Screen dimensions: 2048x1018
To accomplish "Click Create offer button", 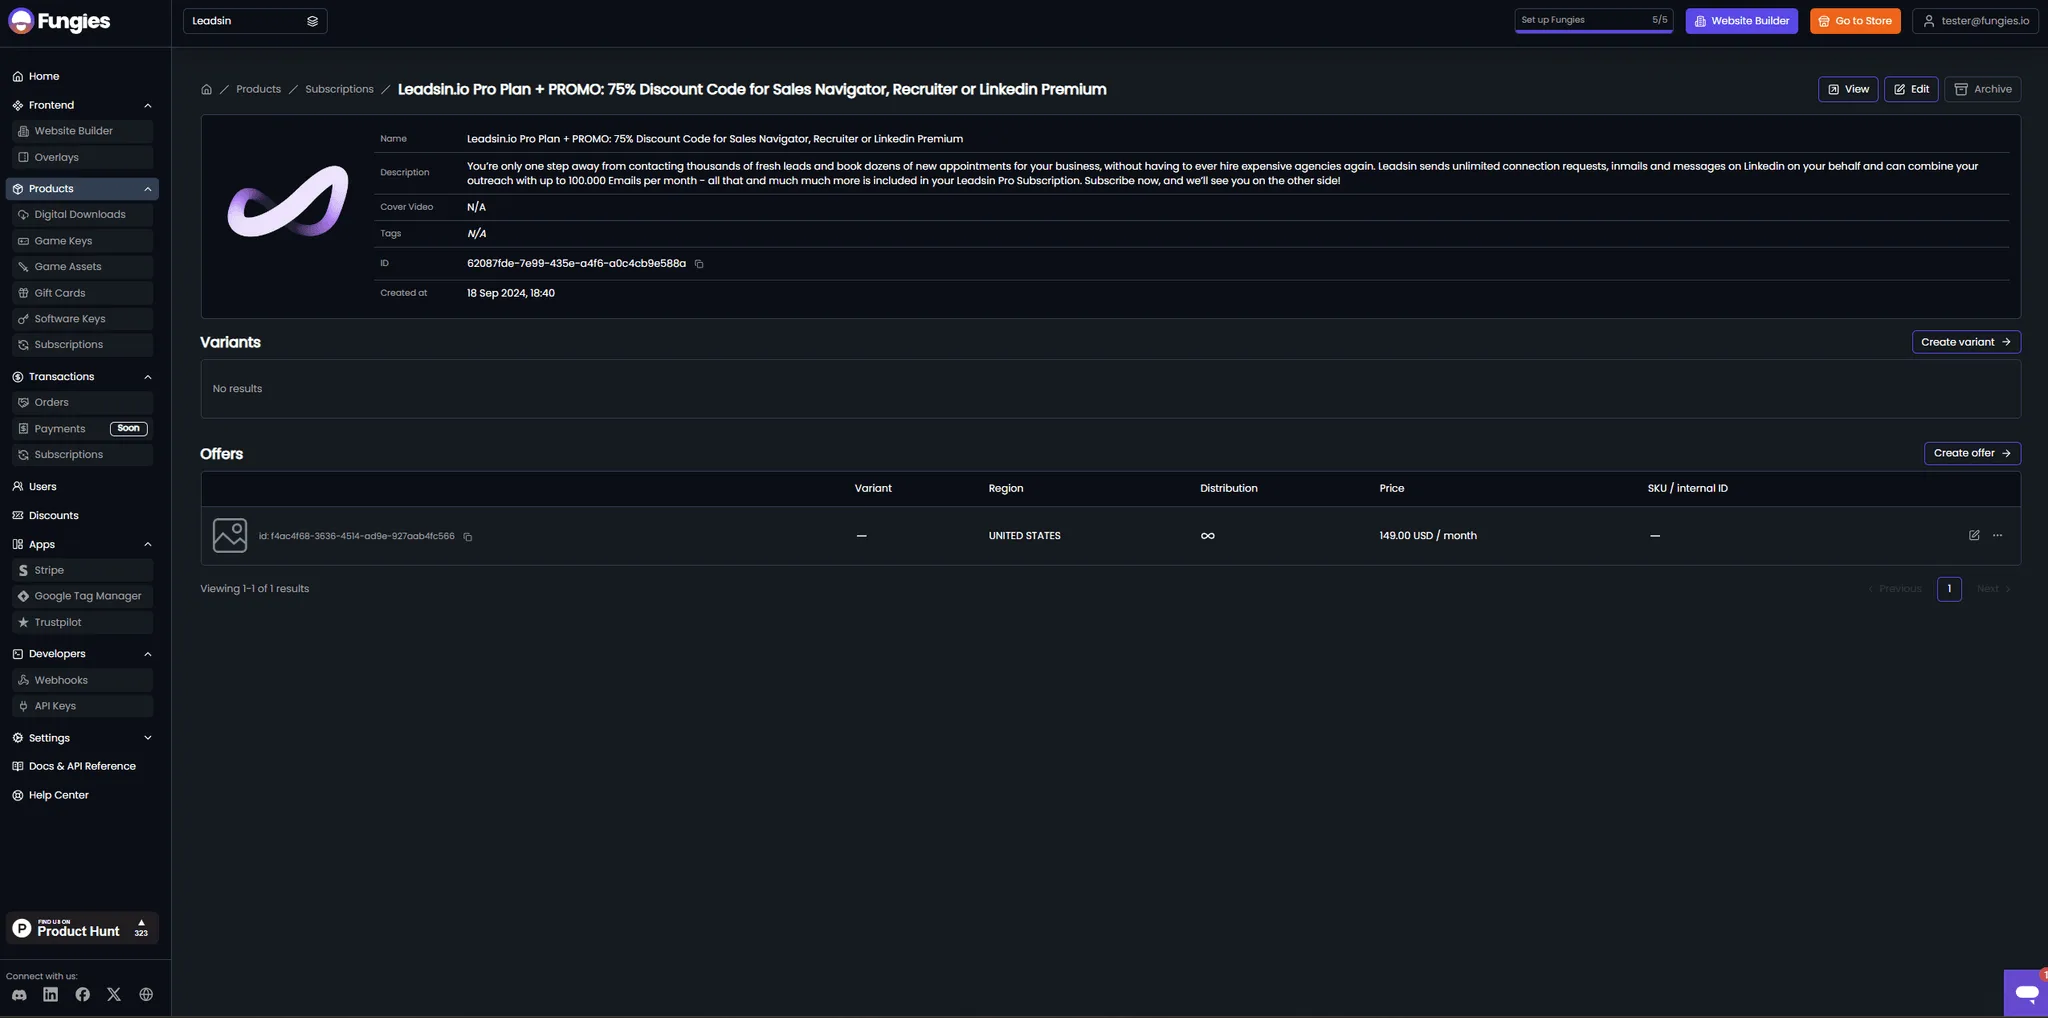I will click(1972, 453).
